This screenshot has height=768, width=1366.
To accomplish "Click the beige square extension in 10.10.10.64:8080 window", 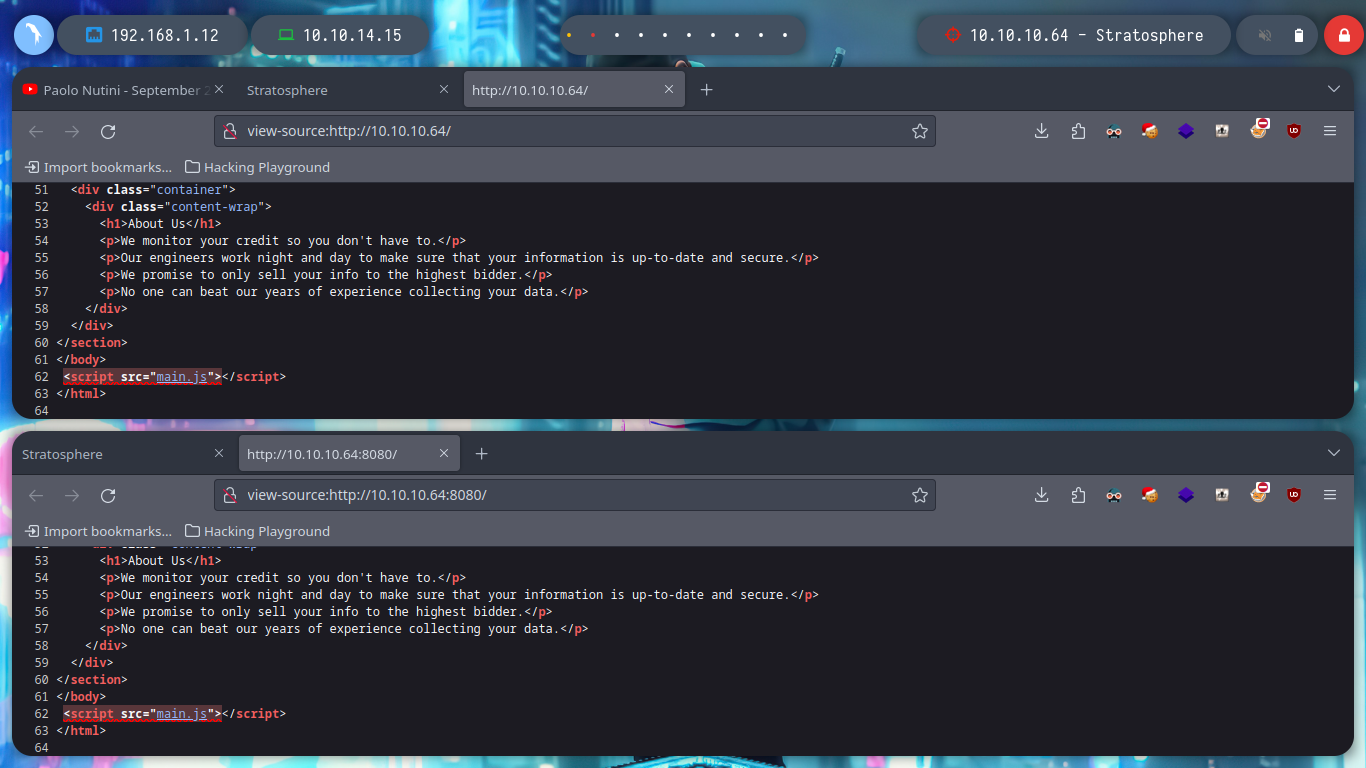I will pos(1221,495).
